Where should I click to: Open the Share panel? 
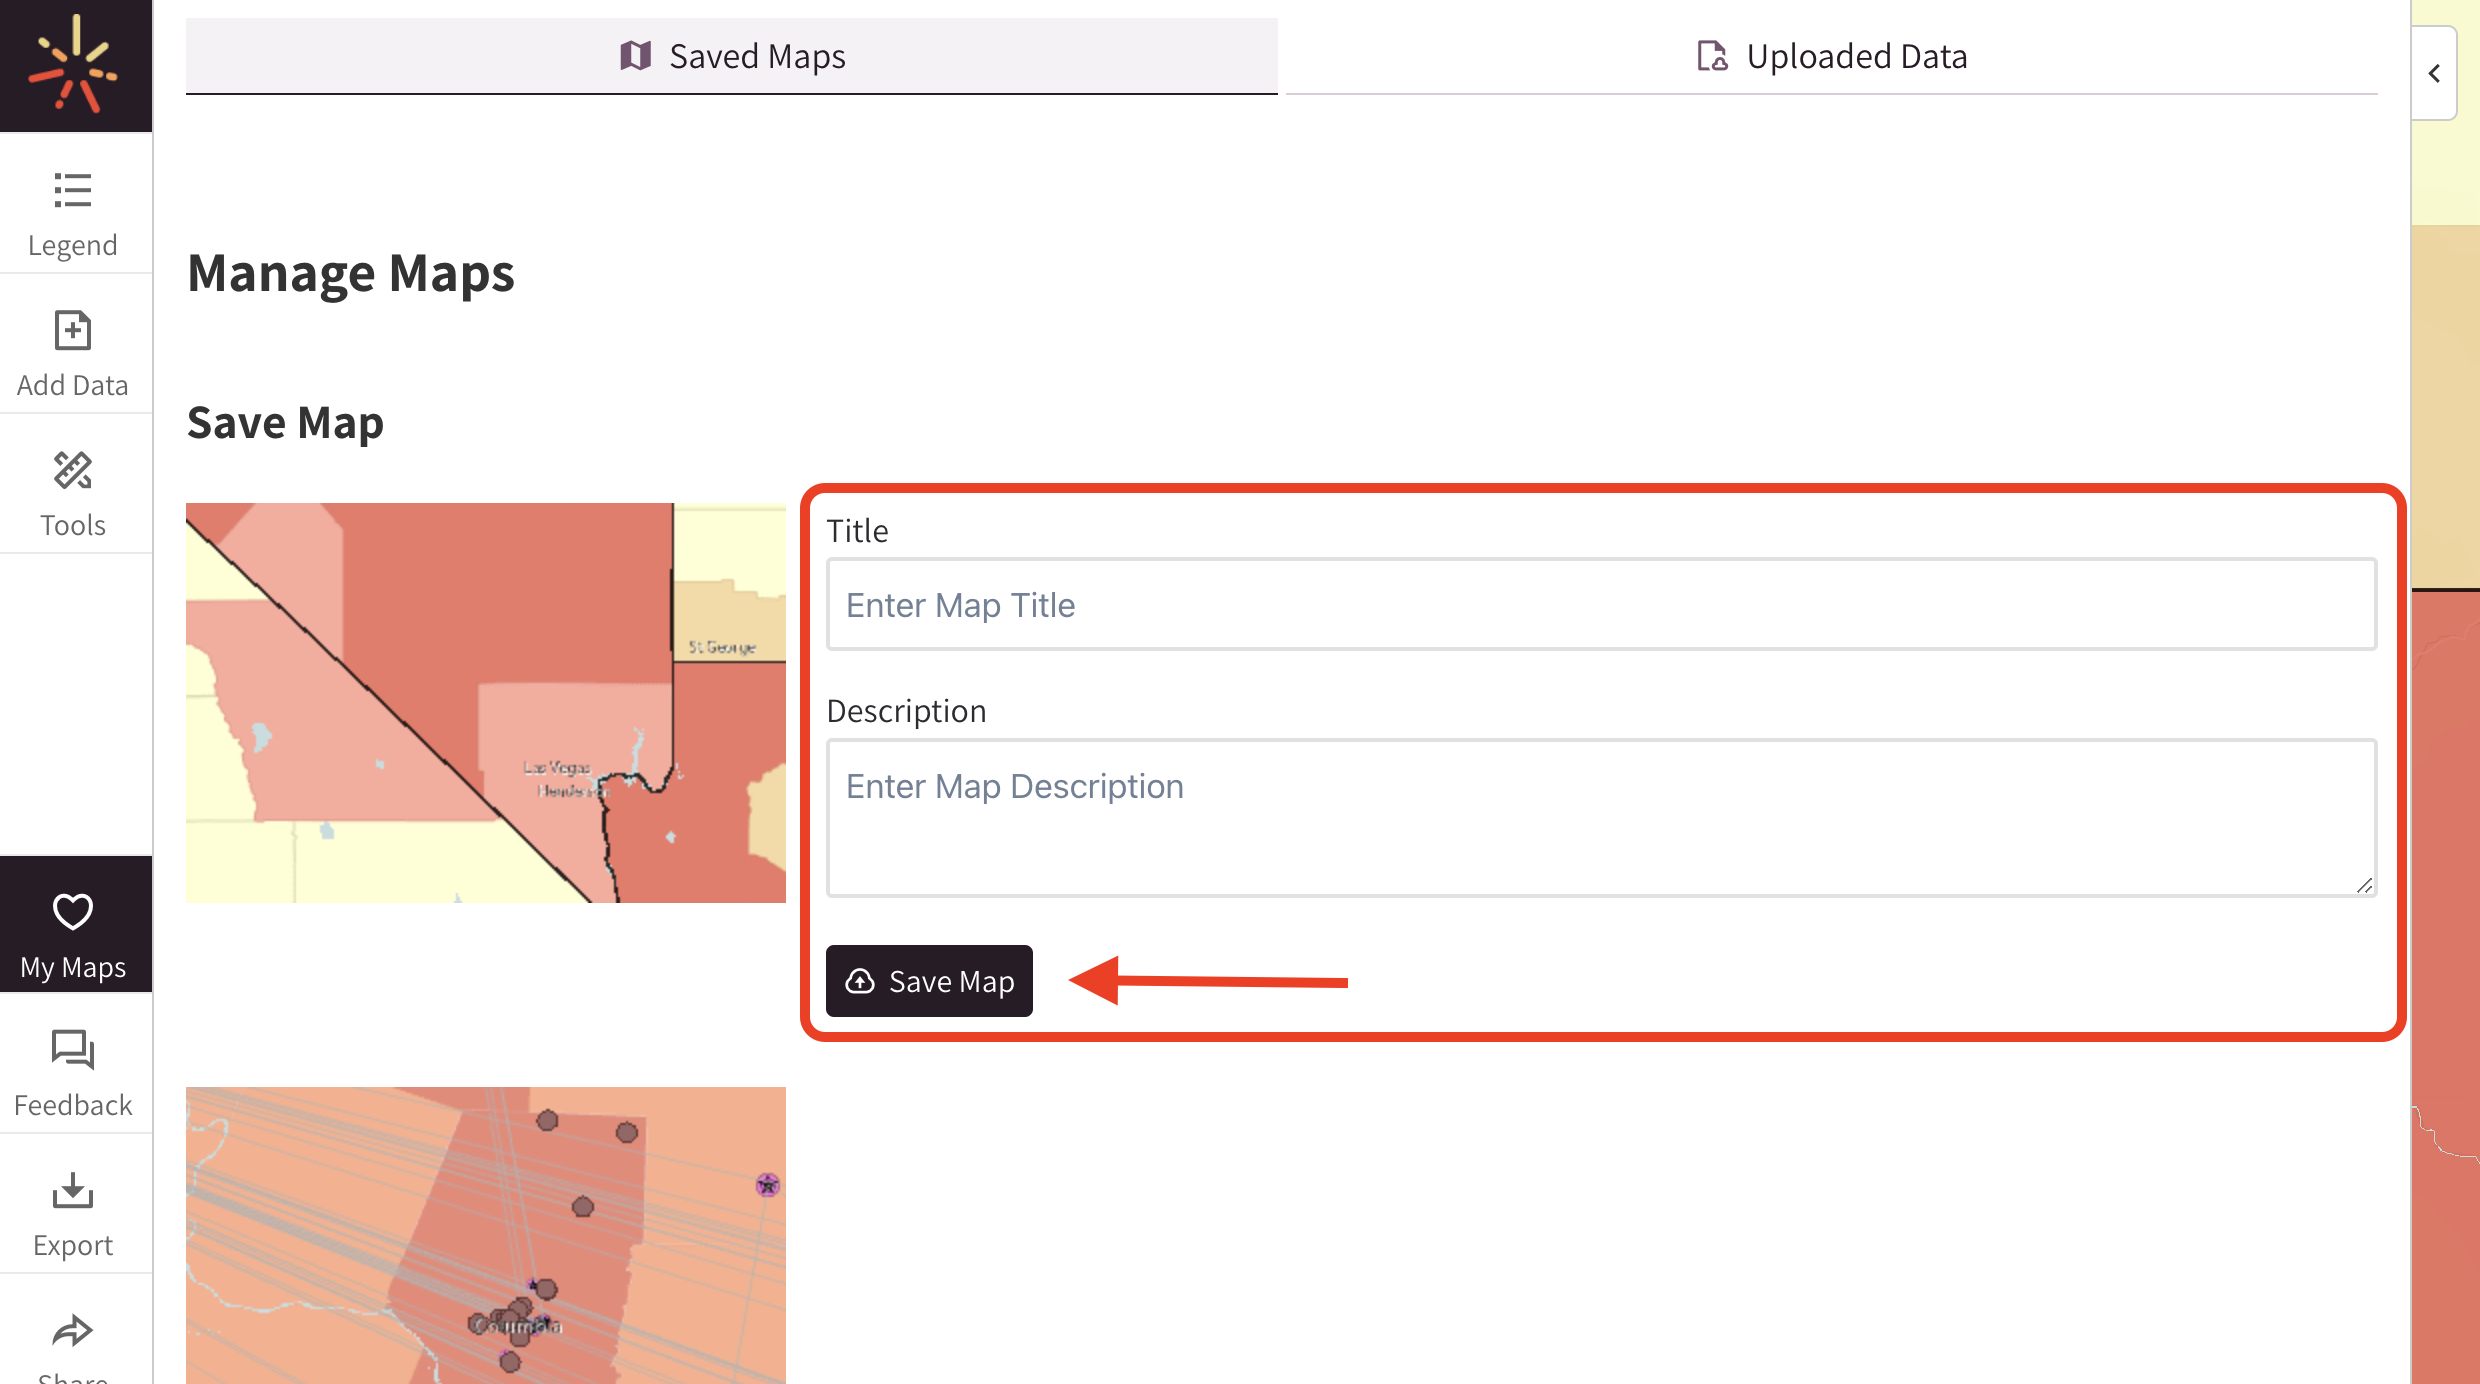(x=72, y=1332)
